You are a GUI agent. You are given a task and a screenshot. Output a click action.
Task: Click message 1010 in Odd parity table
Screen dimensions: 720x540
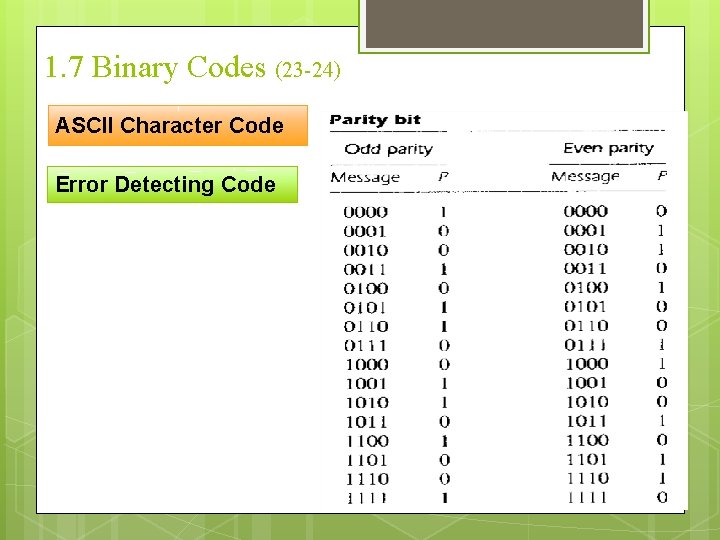pyautogui.click(x=367, y=403)
